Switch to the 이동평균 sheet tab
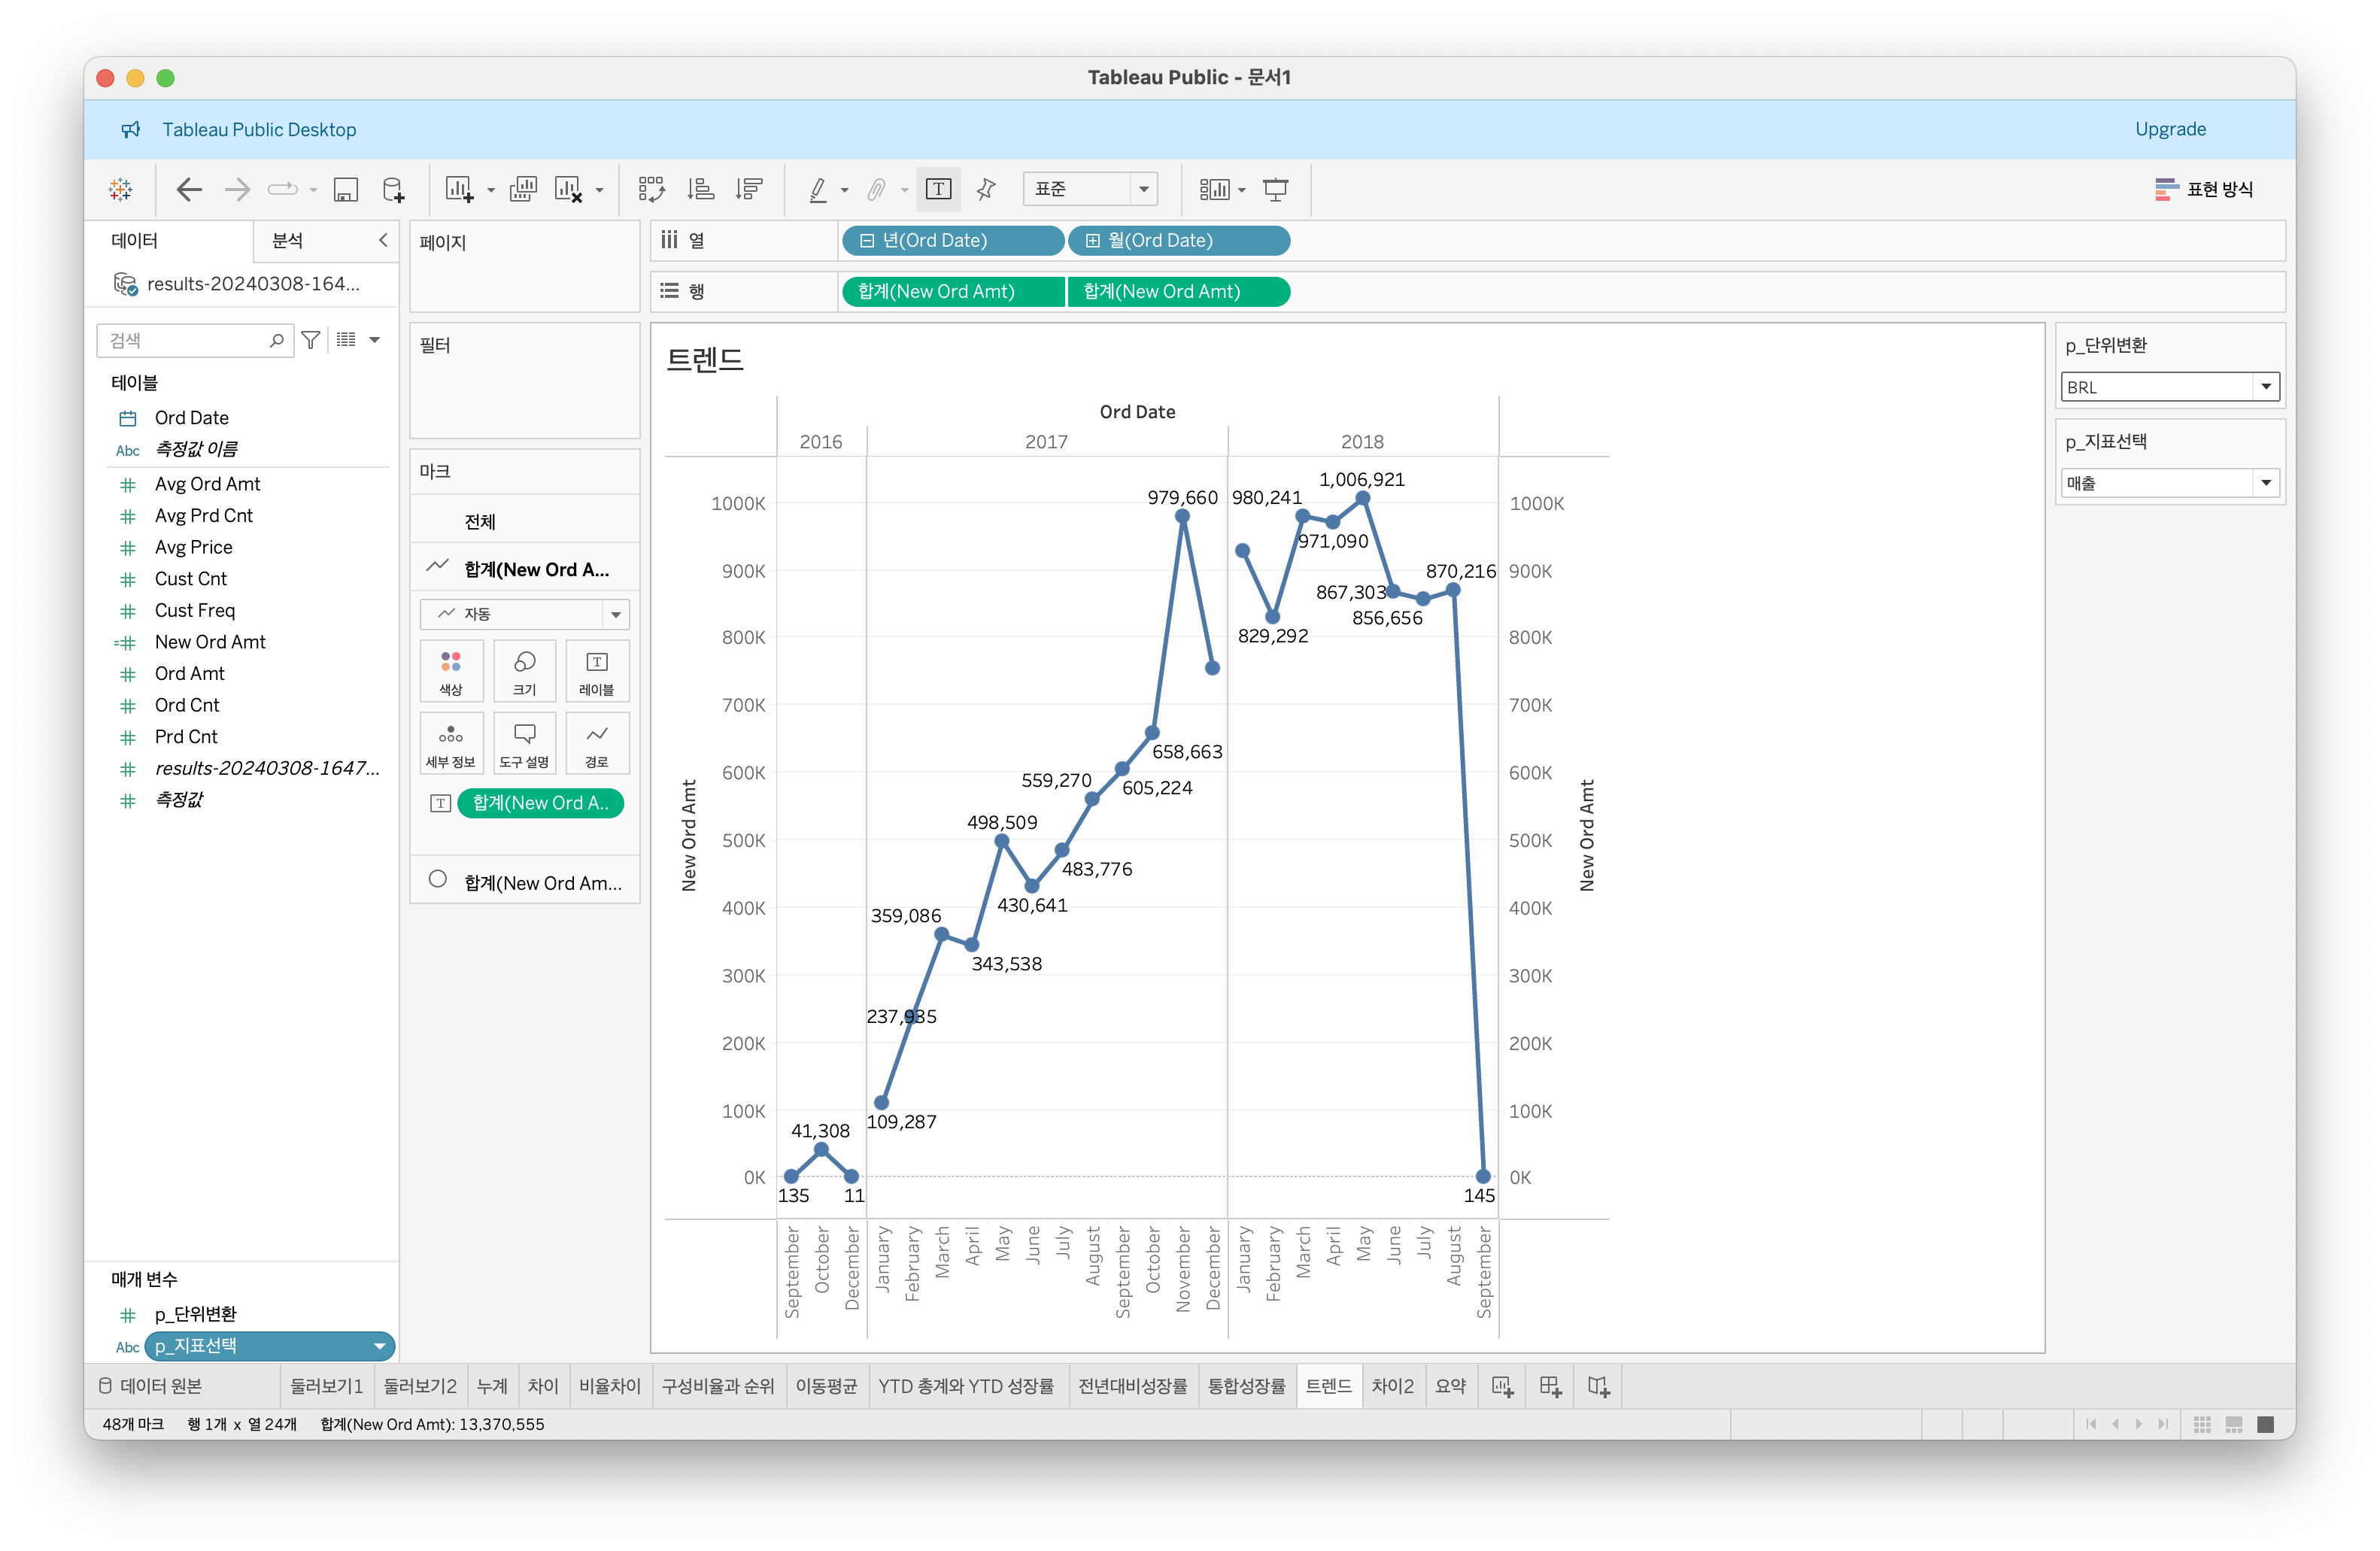 point(826,1386)
